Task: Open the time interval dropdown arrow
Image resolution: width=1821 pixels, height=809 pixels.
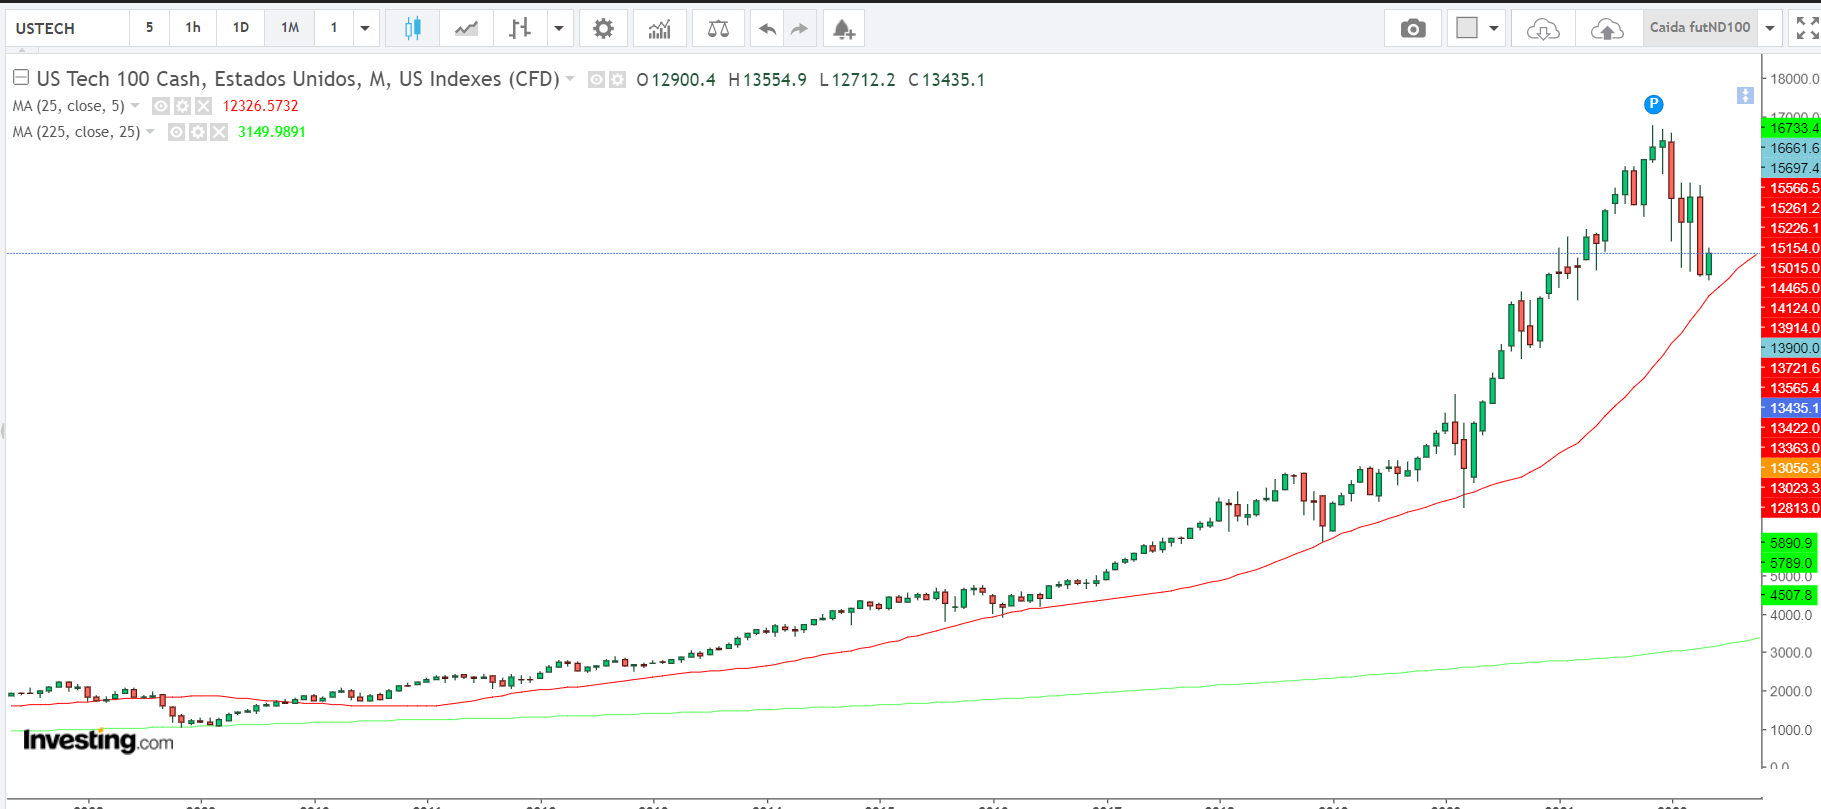Action: (x=365, y=28)
